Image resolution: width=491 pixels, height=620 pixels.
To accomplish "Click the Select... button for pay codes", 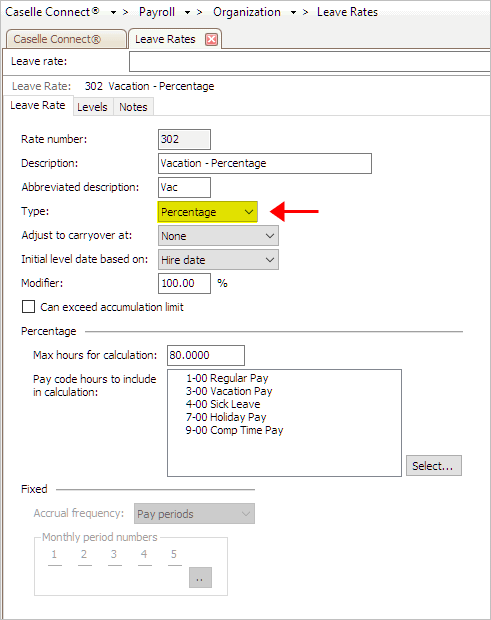I will pos(434,466).
